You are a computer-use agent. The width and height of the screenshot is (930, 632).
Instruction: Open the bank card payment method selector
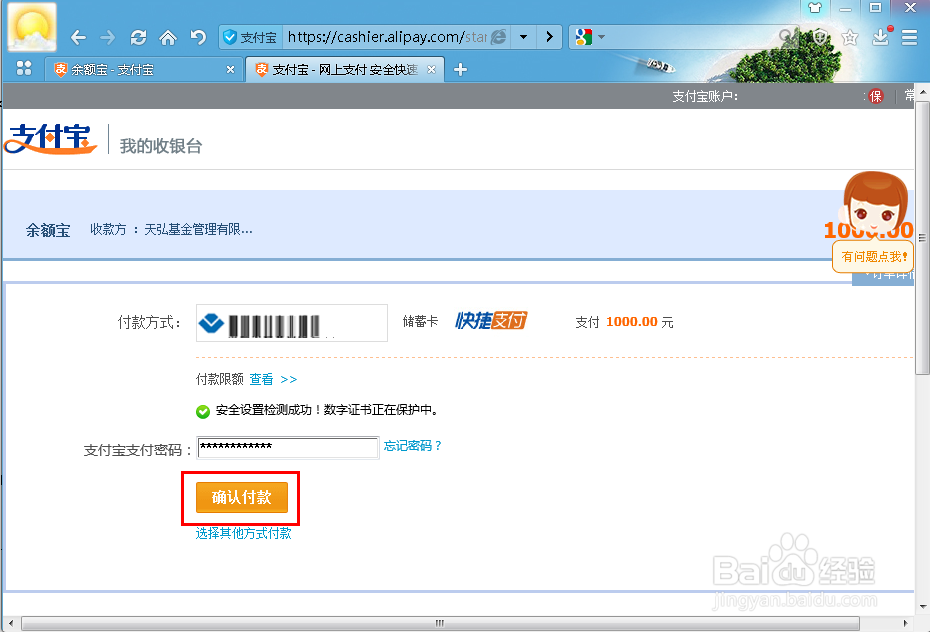(x=291, y=322)
